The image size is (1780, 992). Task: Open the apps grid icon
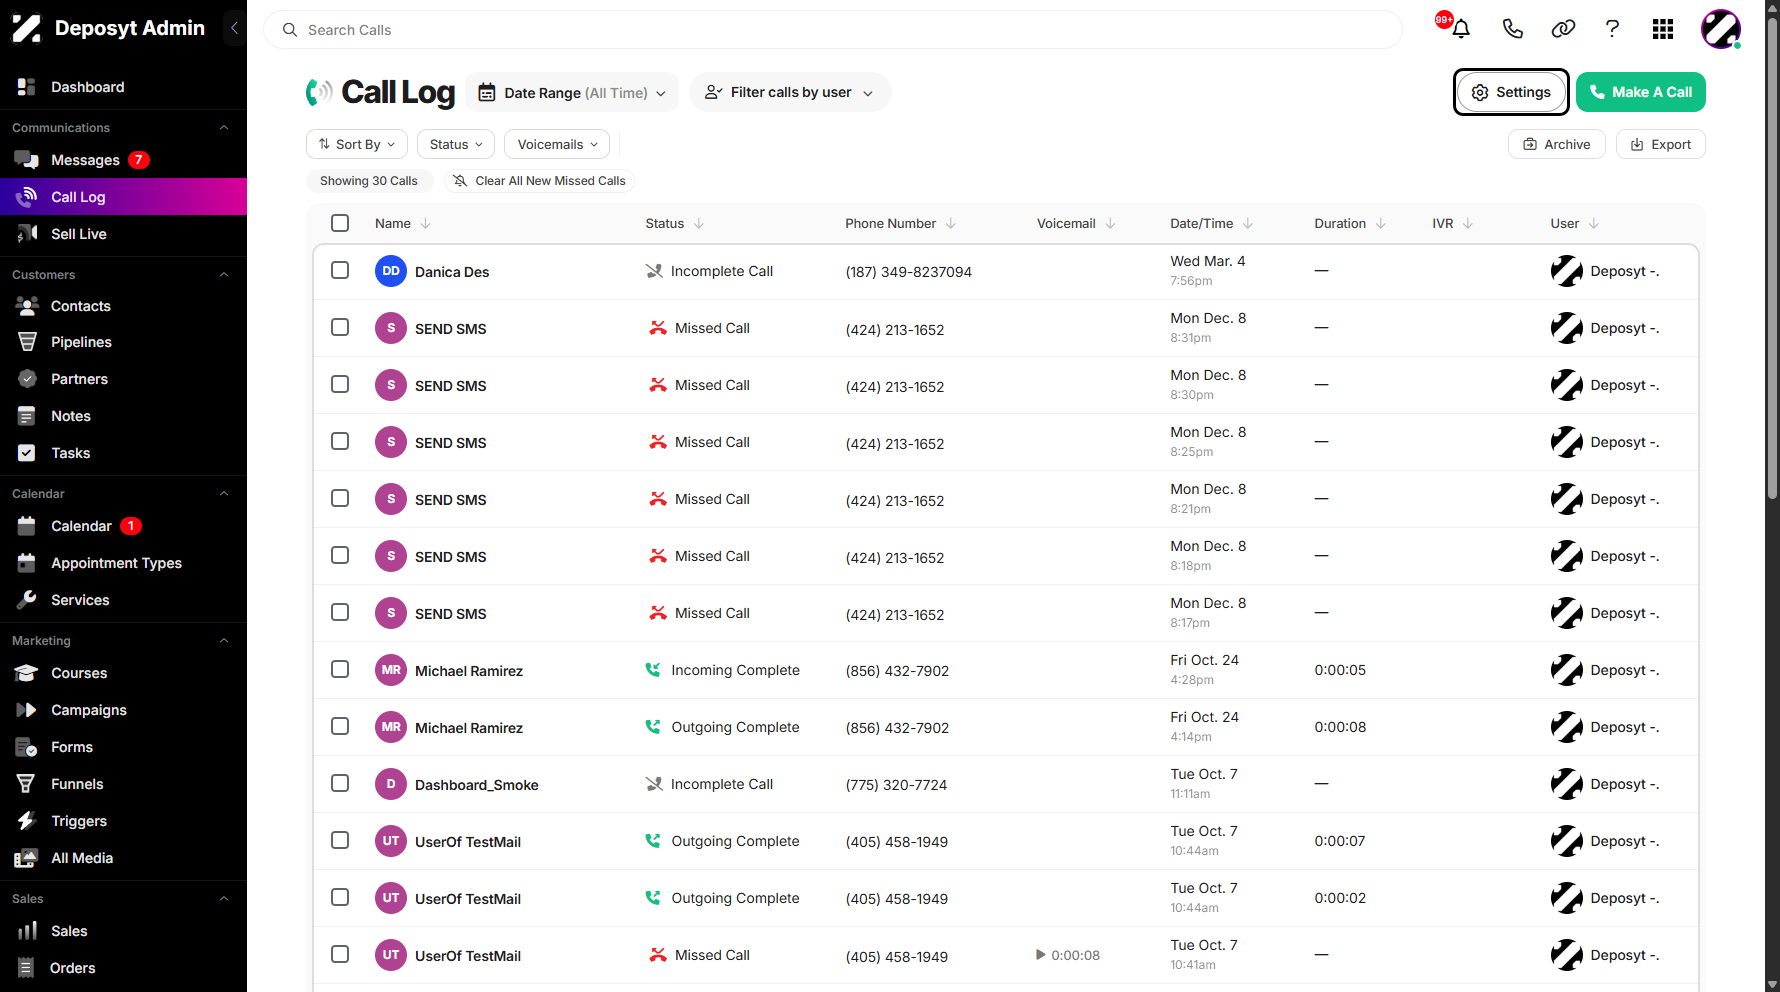1663,29
